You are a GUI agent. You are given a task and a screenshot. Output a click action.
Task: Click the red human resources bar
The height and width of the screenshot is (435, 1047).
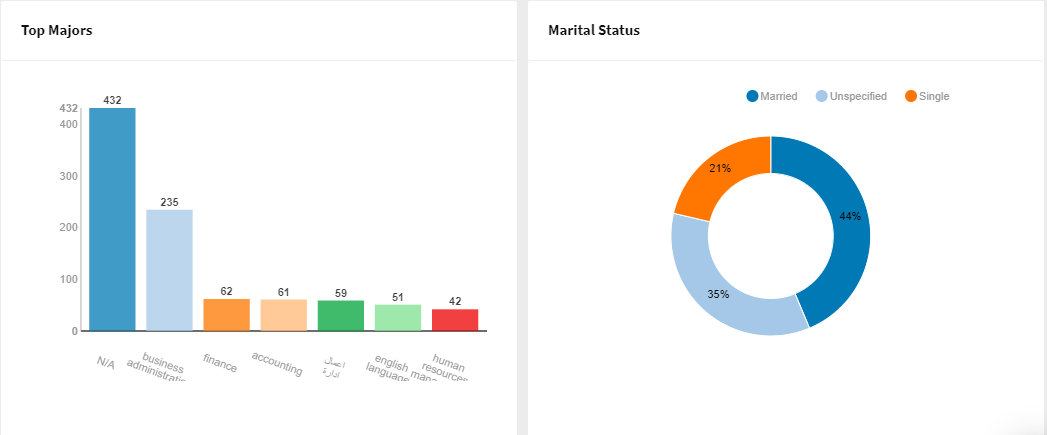[454, 320]
